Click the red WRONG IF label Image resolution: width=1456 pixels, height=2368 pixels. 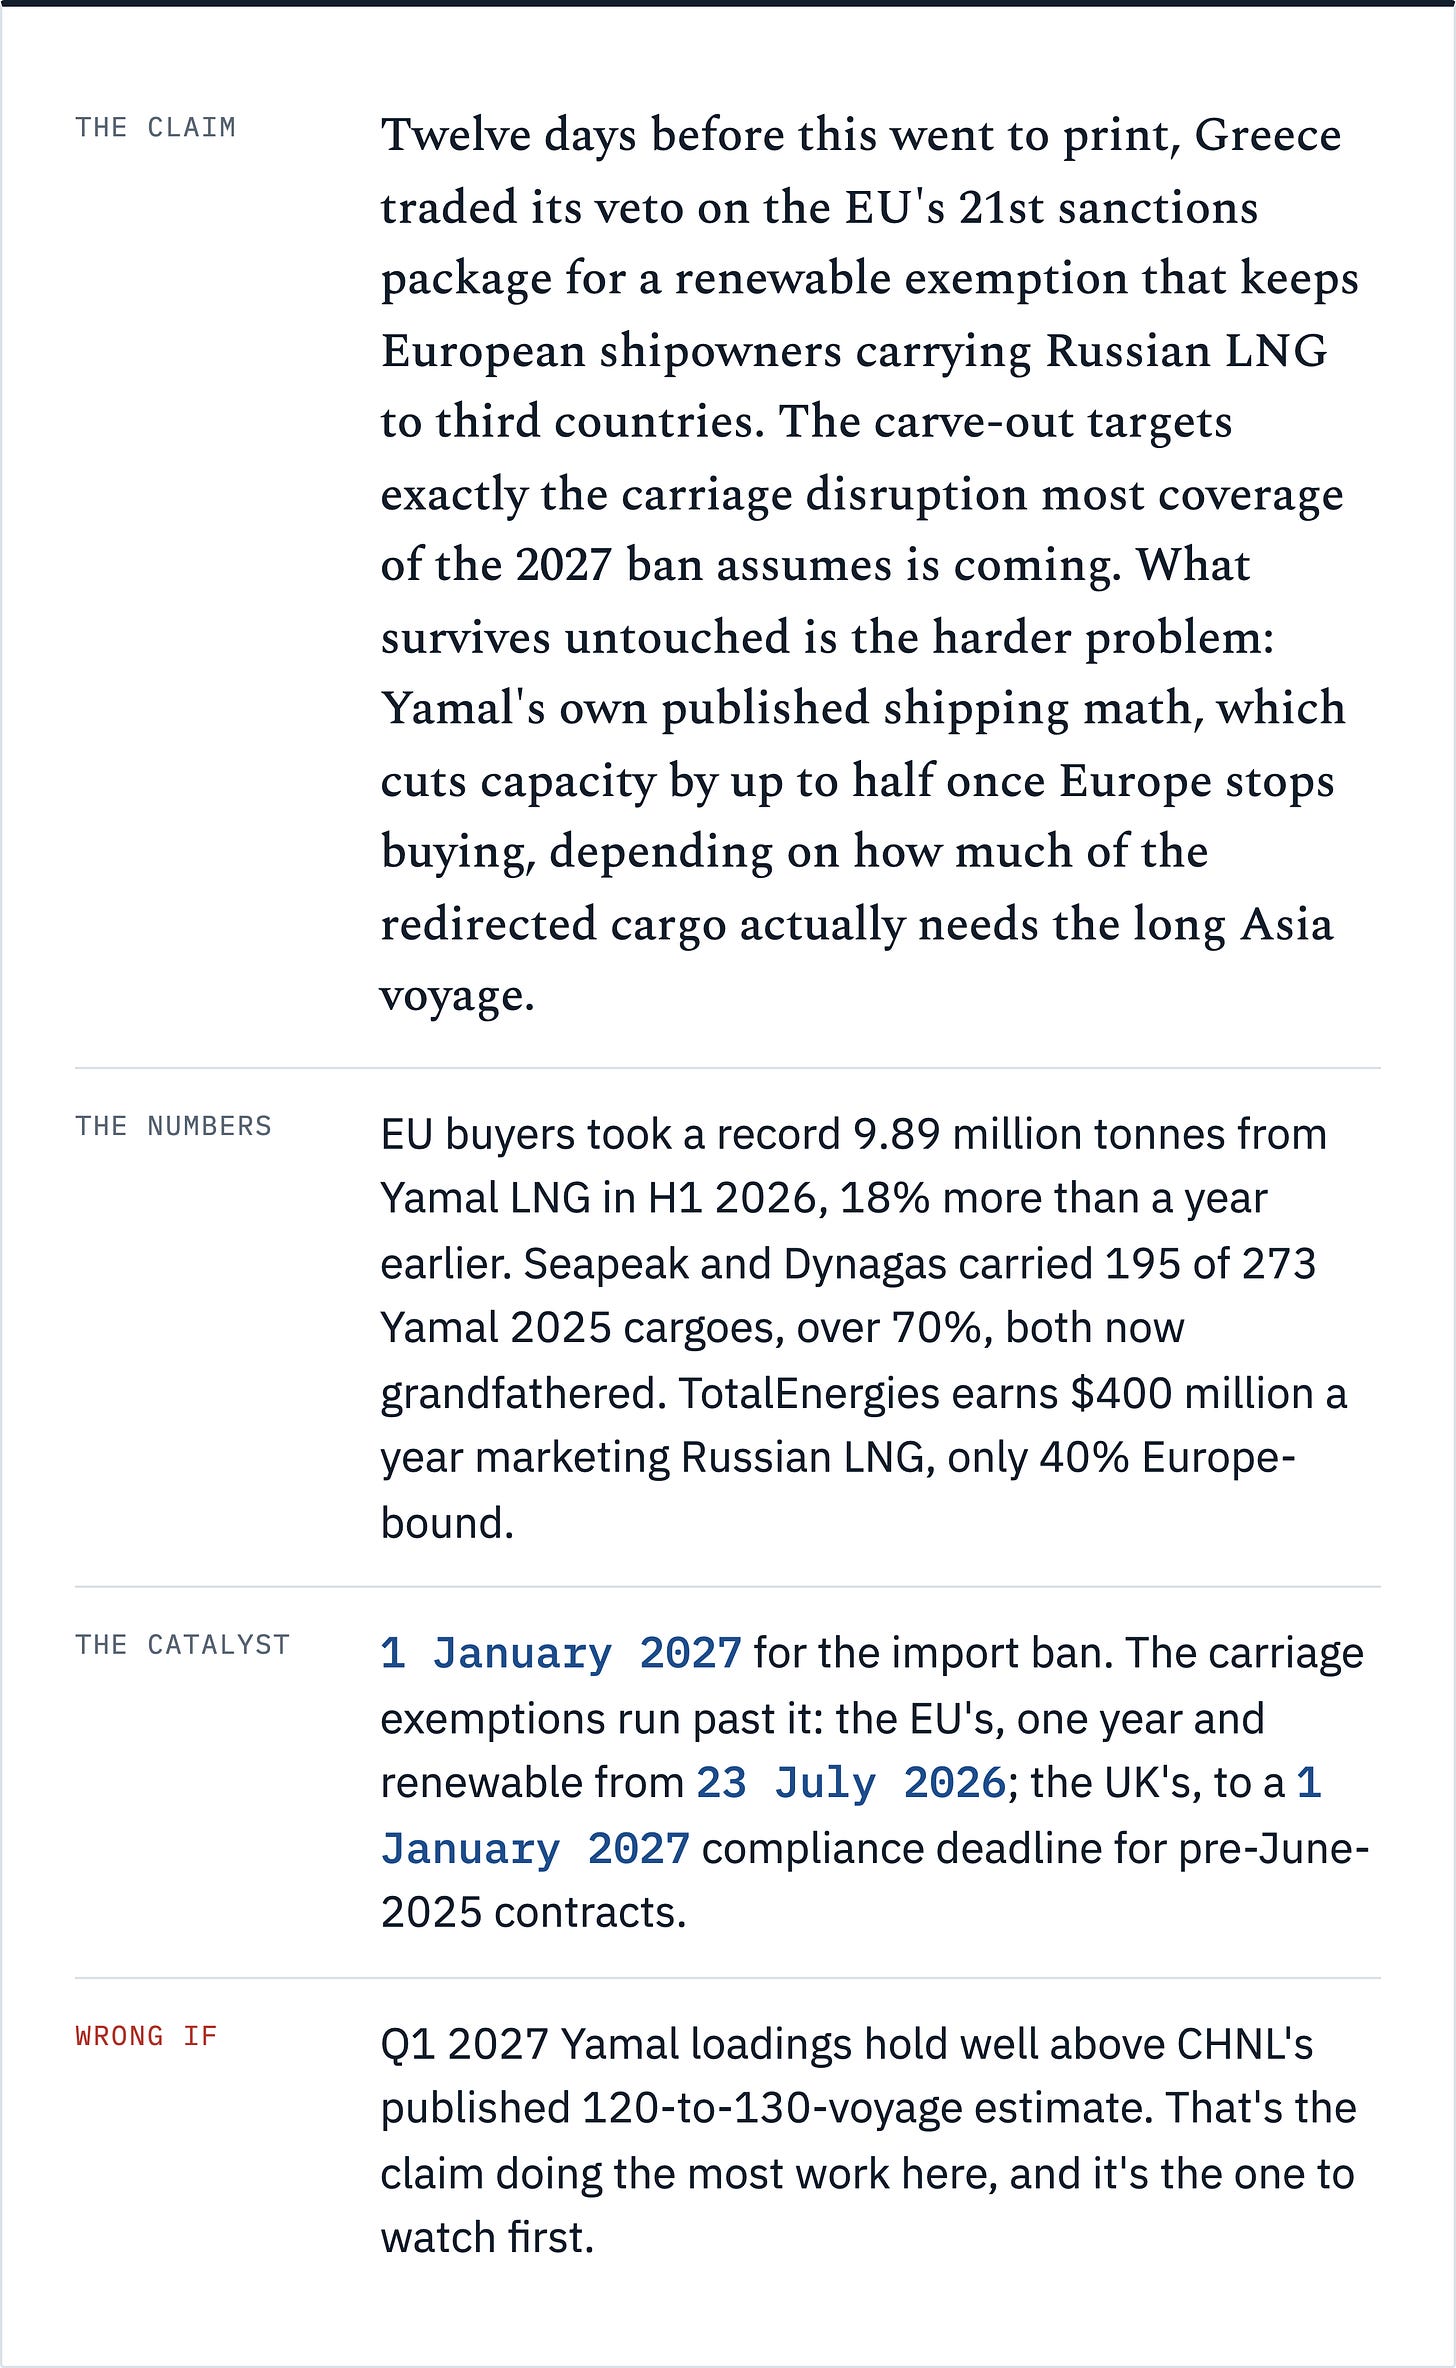tap(146, 2036)
